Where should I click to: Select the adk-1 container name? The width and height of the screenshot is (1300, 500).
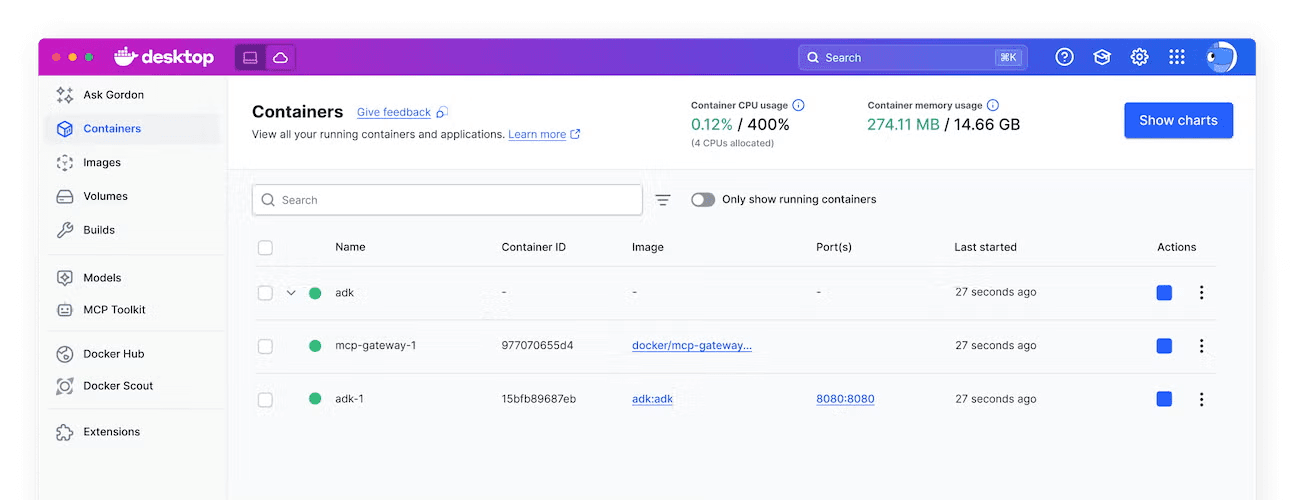coord(349,399)
